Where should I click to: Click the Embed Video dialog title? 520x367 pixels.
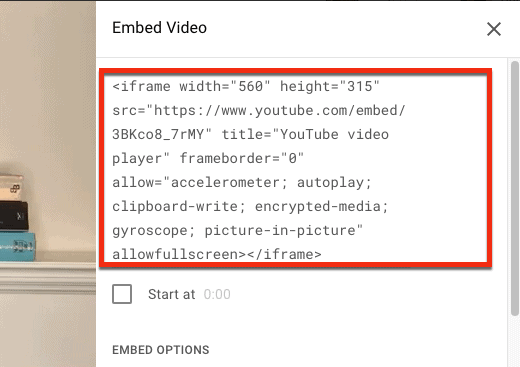(x=159, y=28)
